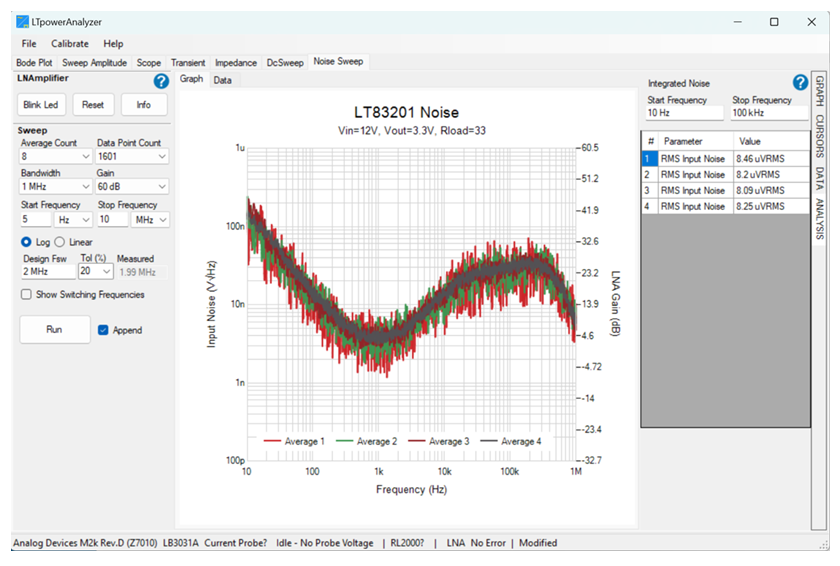Viewport: 840px width, 566px height.
Task: Open the Tol (%) dropdown showing 20
Action: [x=95, y=271]
